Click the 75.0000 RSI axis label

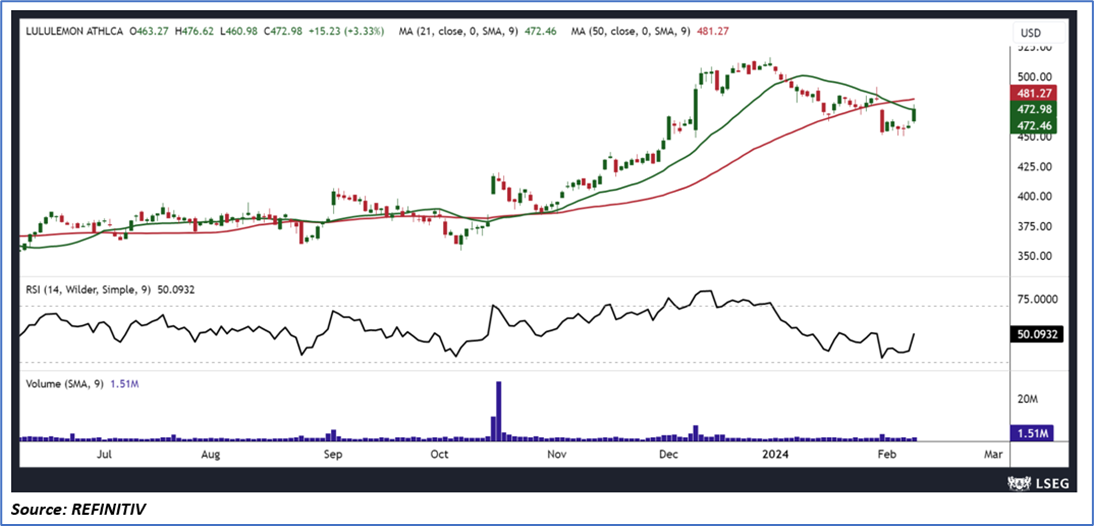tap(1039, 299)
